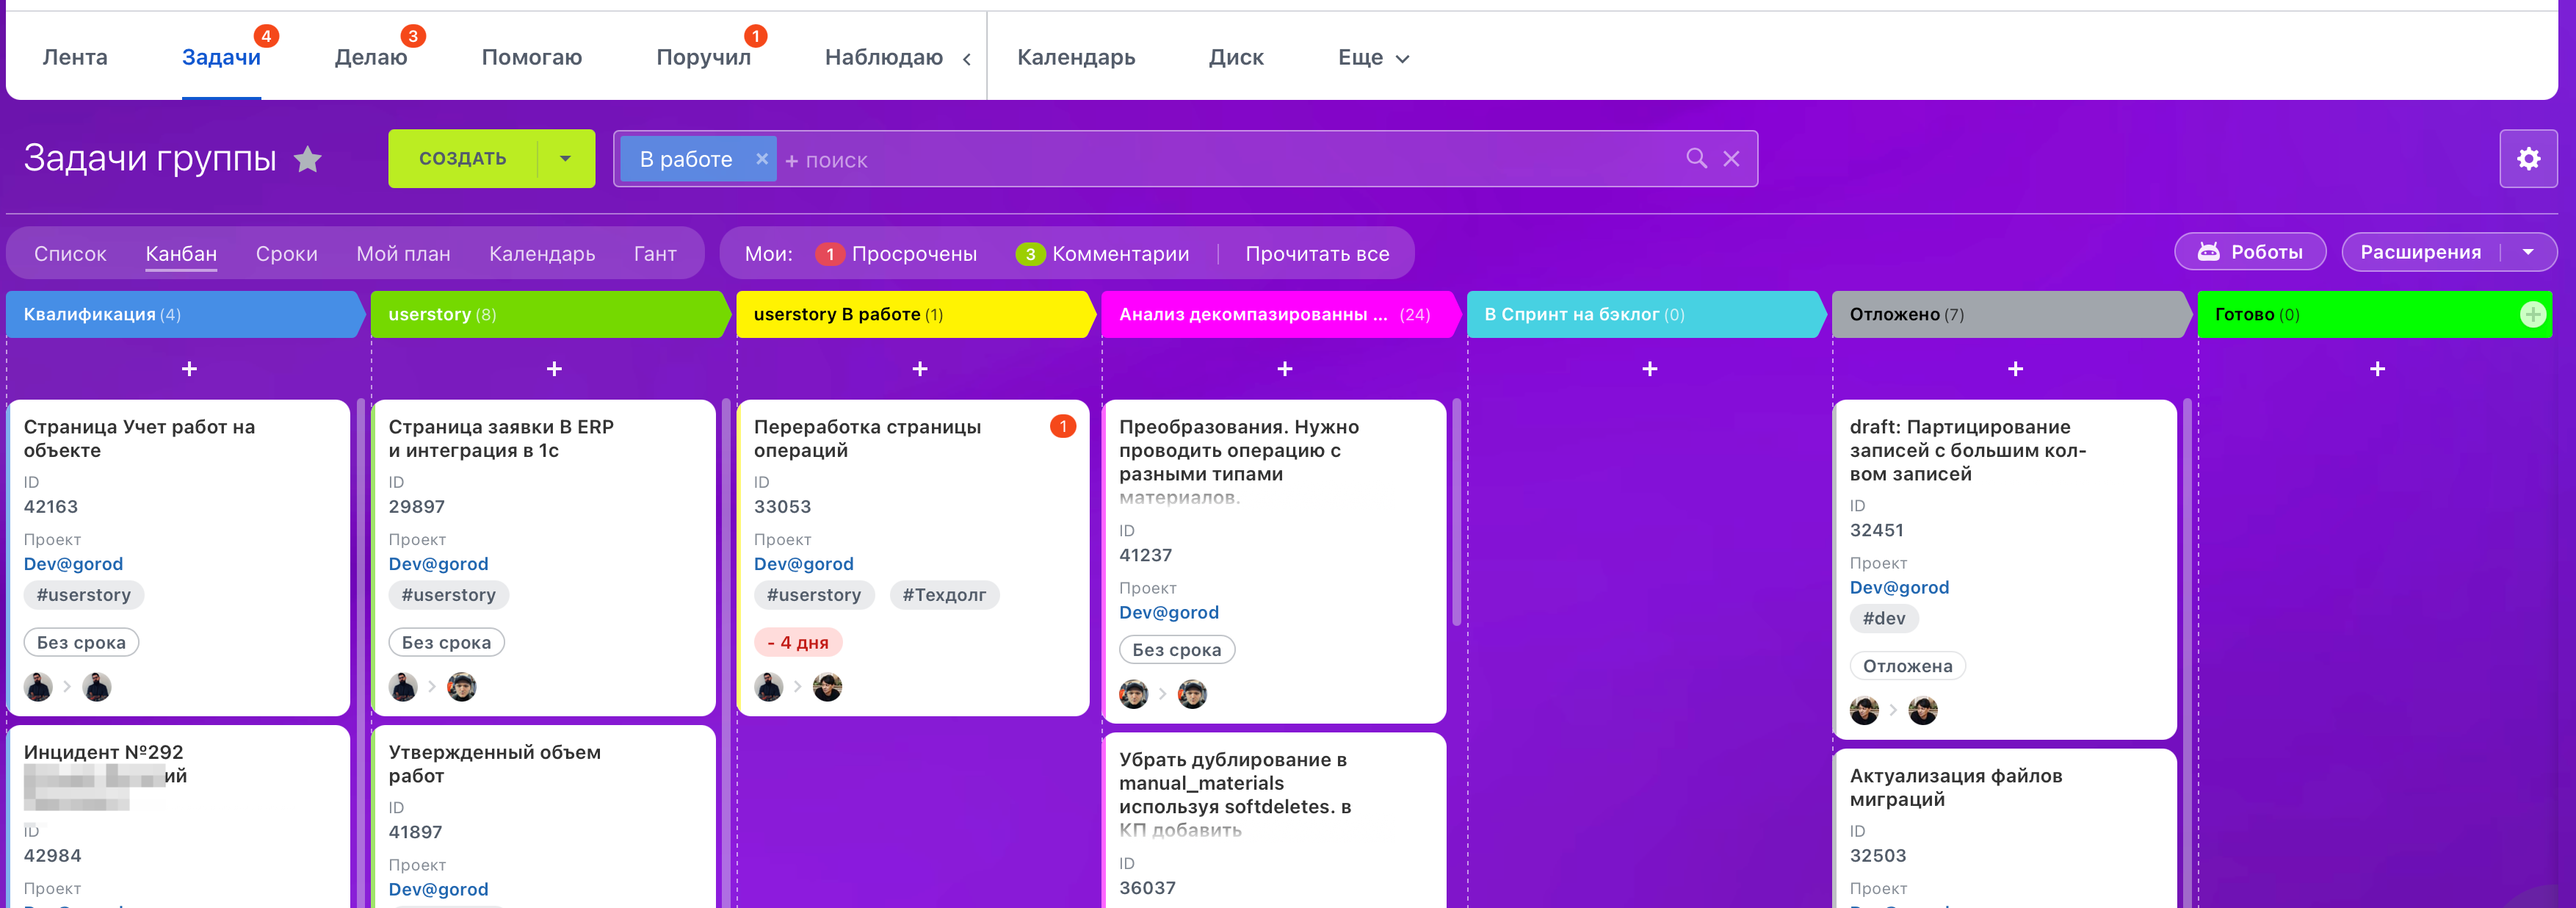Open assignee avatar on 'Переработка страницы операций' card
The image size is (2576, 908).
[x=827, y=687]
